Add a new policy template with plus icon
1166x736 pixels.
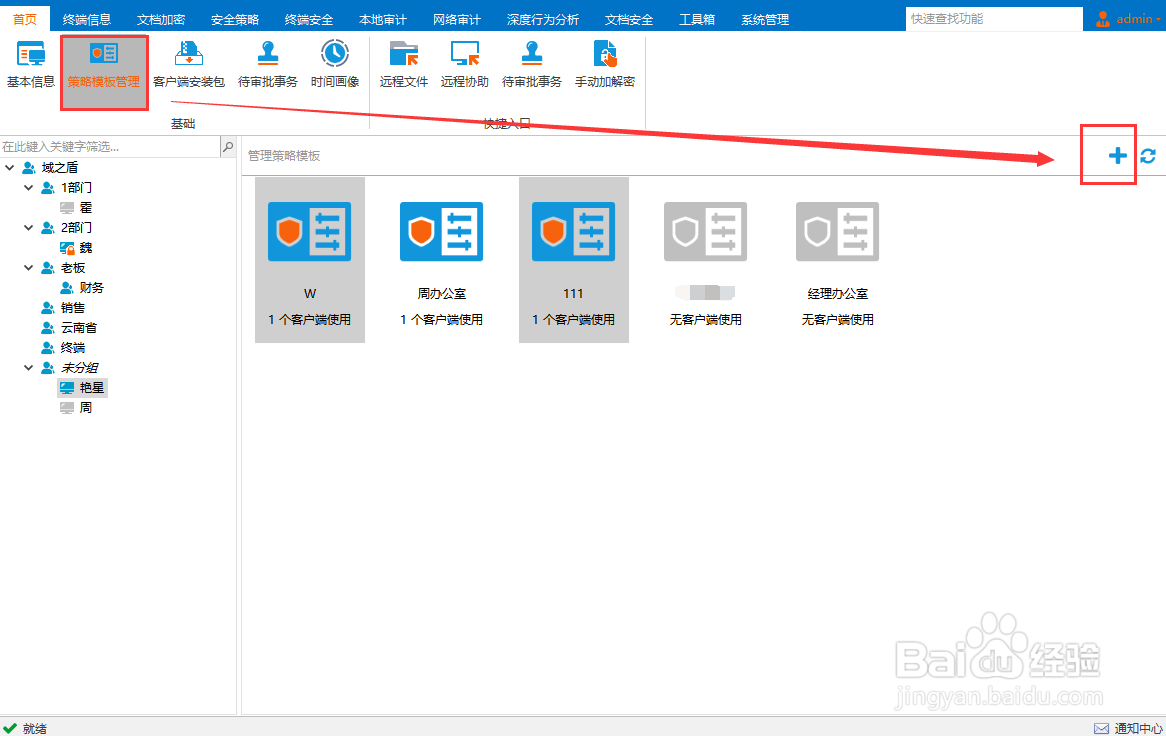[x=1117, y=155]
